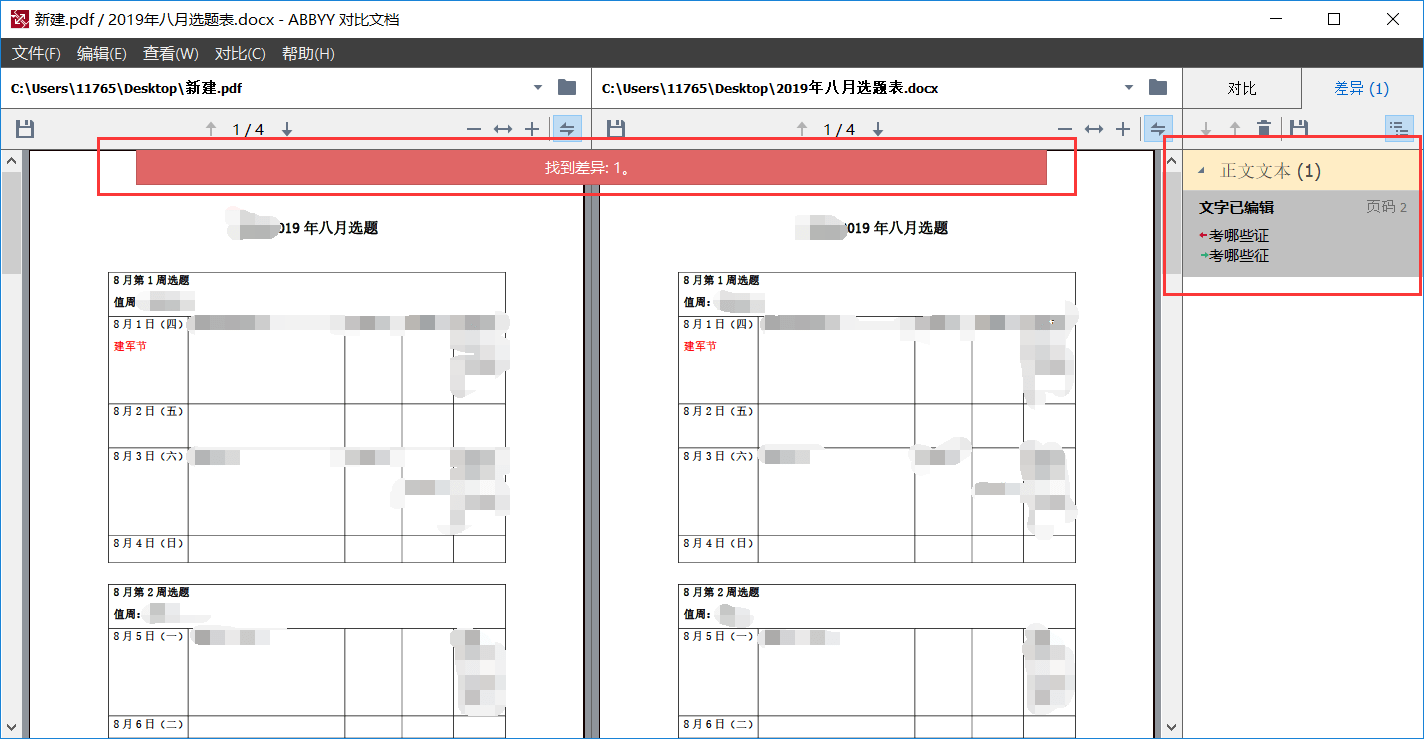The height and width of the screenshot is (739, 1424).
Task: Toggle the differences list view button
Action: pos(1398,128)
